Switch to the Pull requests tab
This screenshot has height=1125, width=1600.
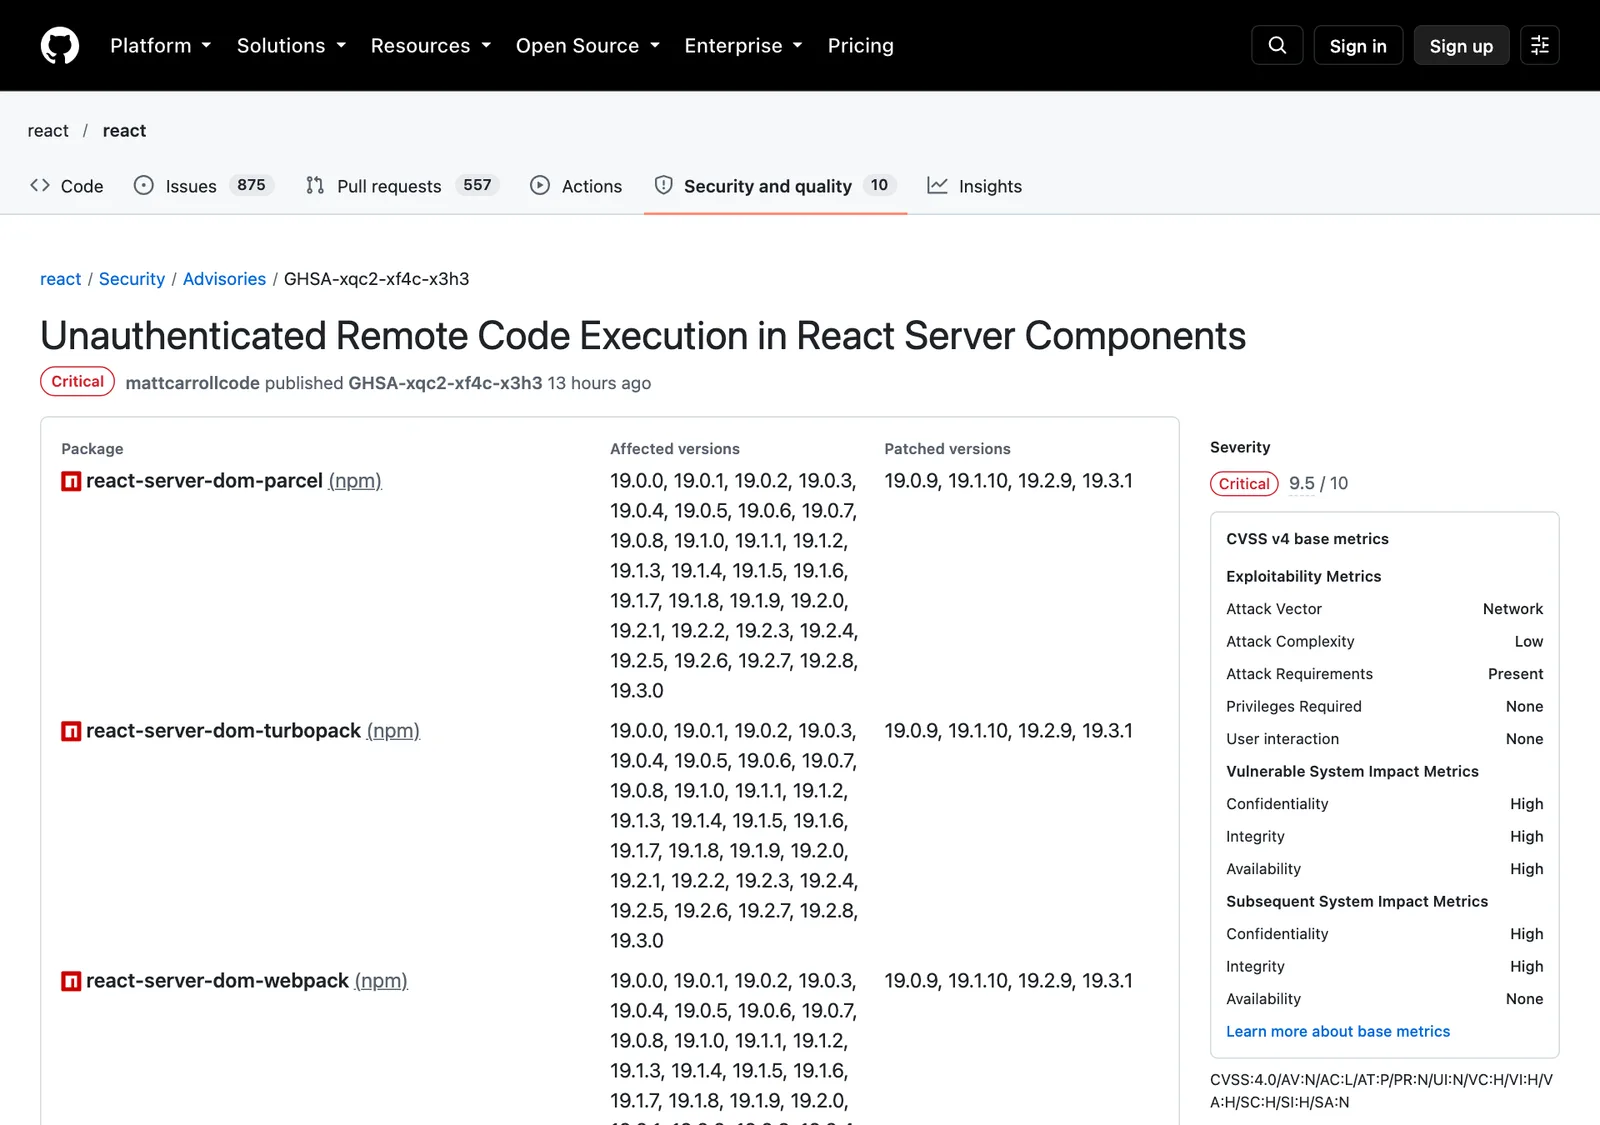click(x=403, y=186)
